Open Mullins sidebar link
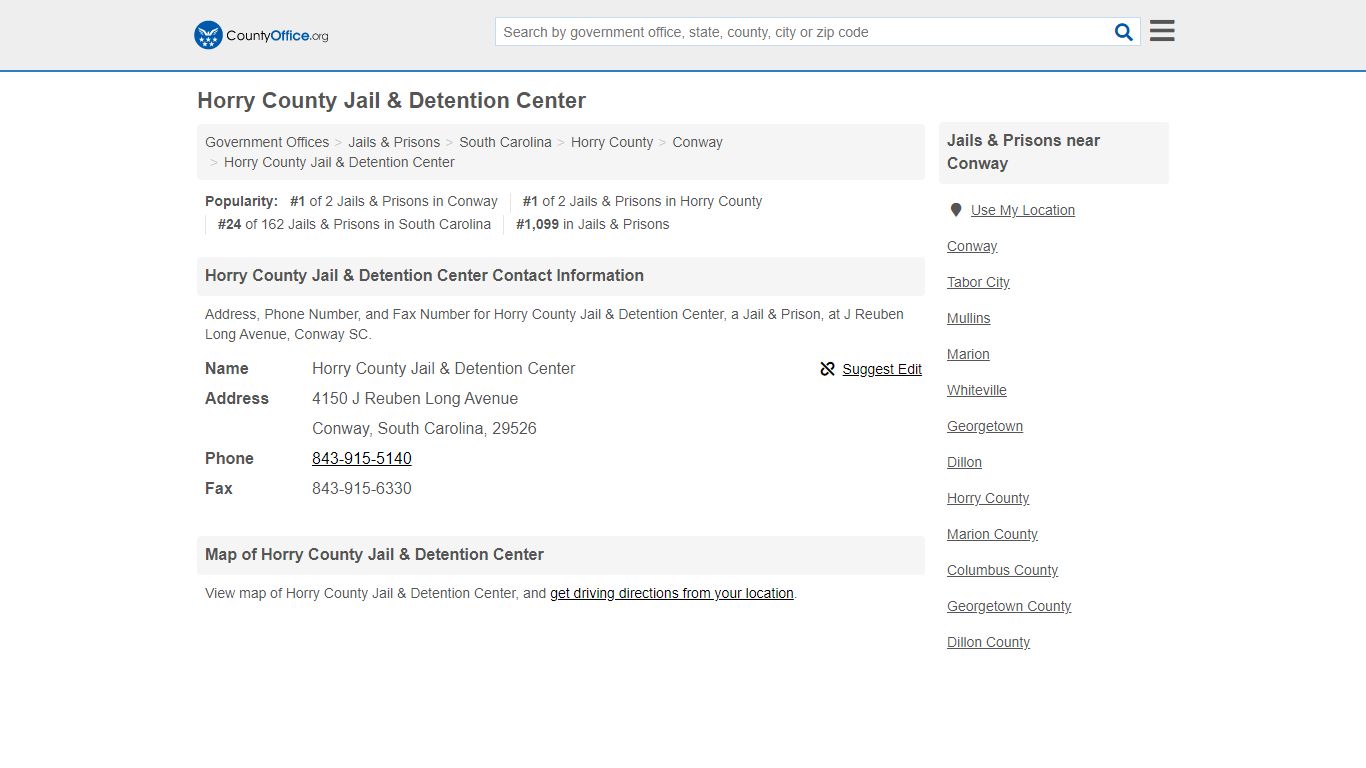This screenshot has width=1366, height=768. tap(969, 318)
